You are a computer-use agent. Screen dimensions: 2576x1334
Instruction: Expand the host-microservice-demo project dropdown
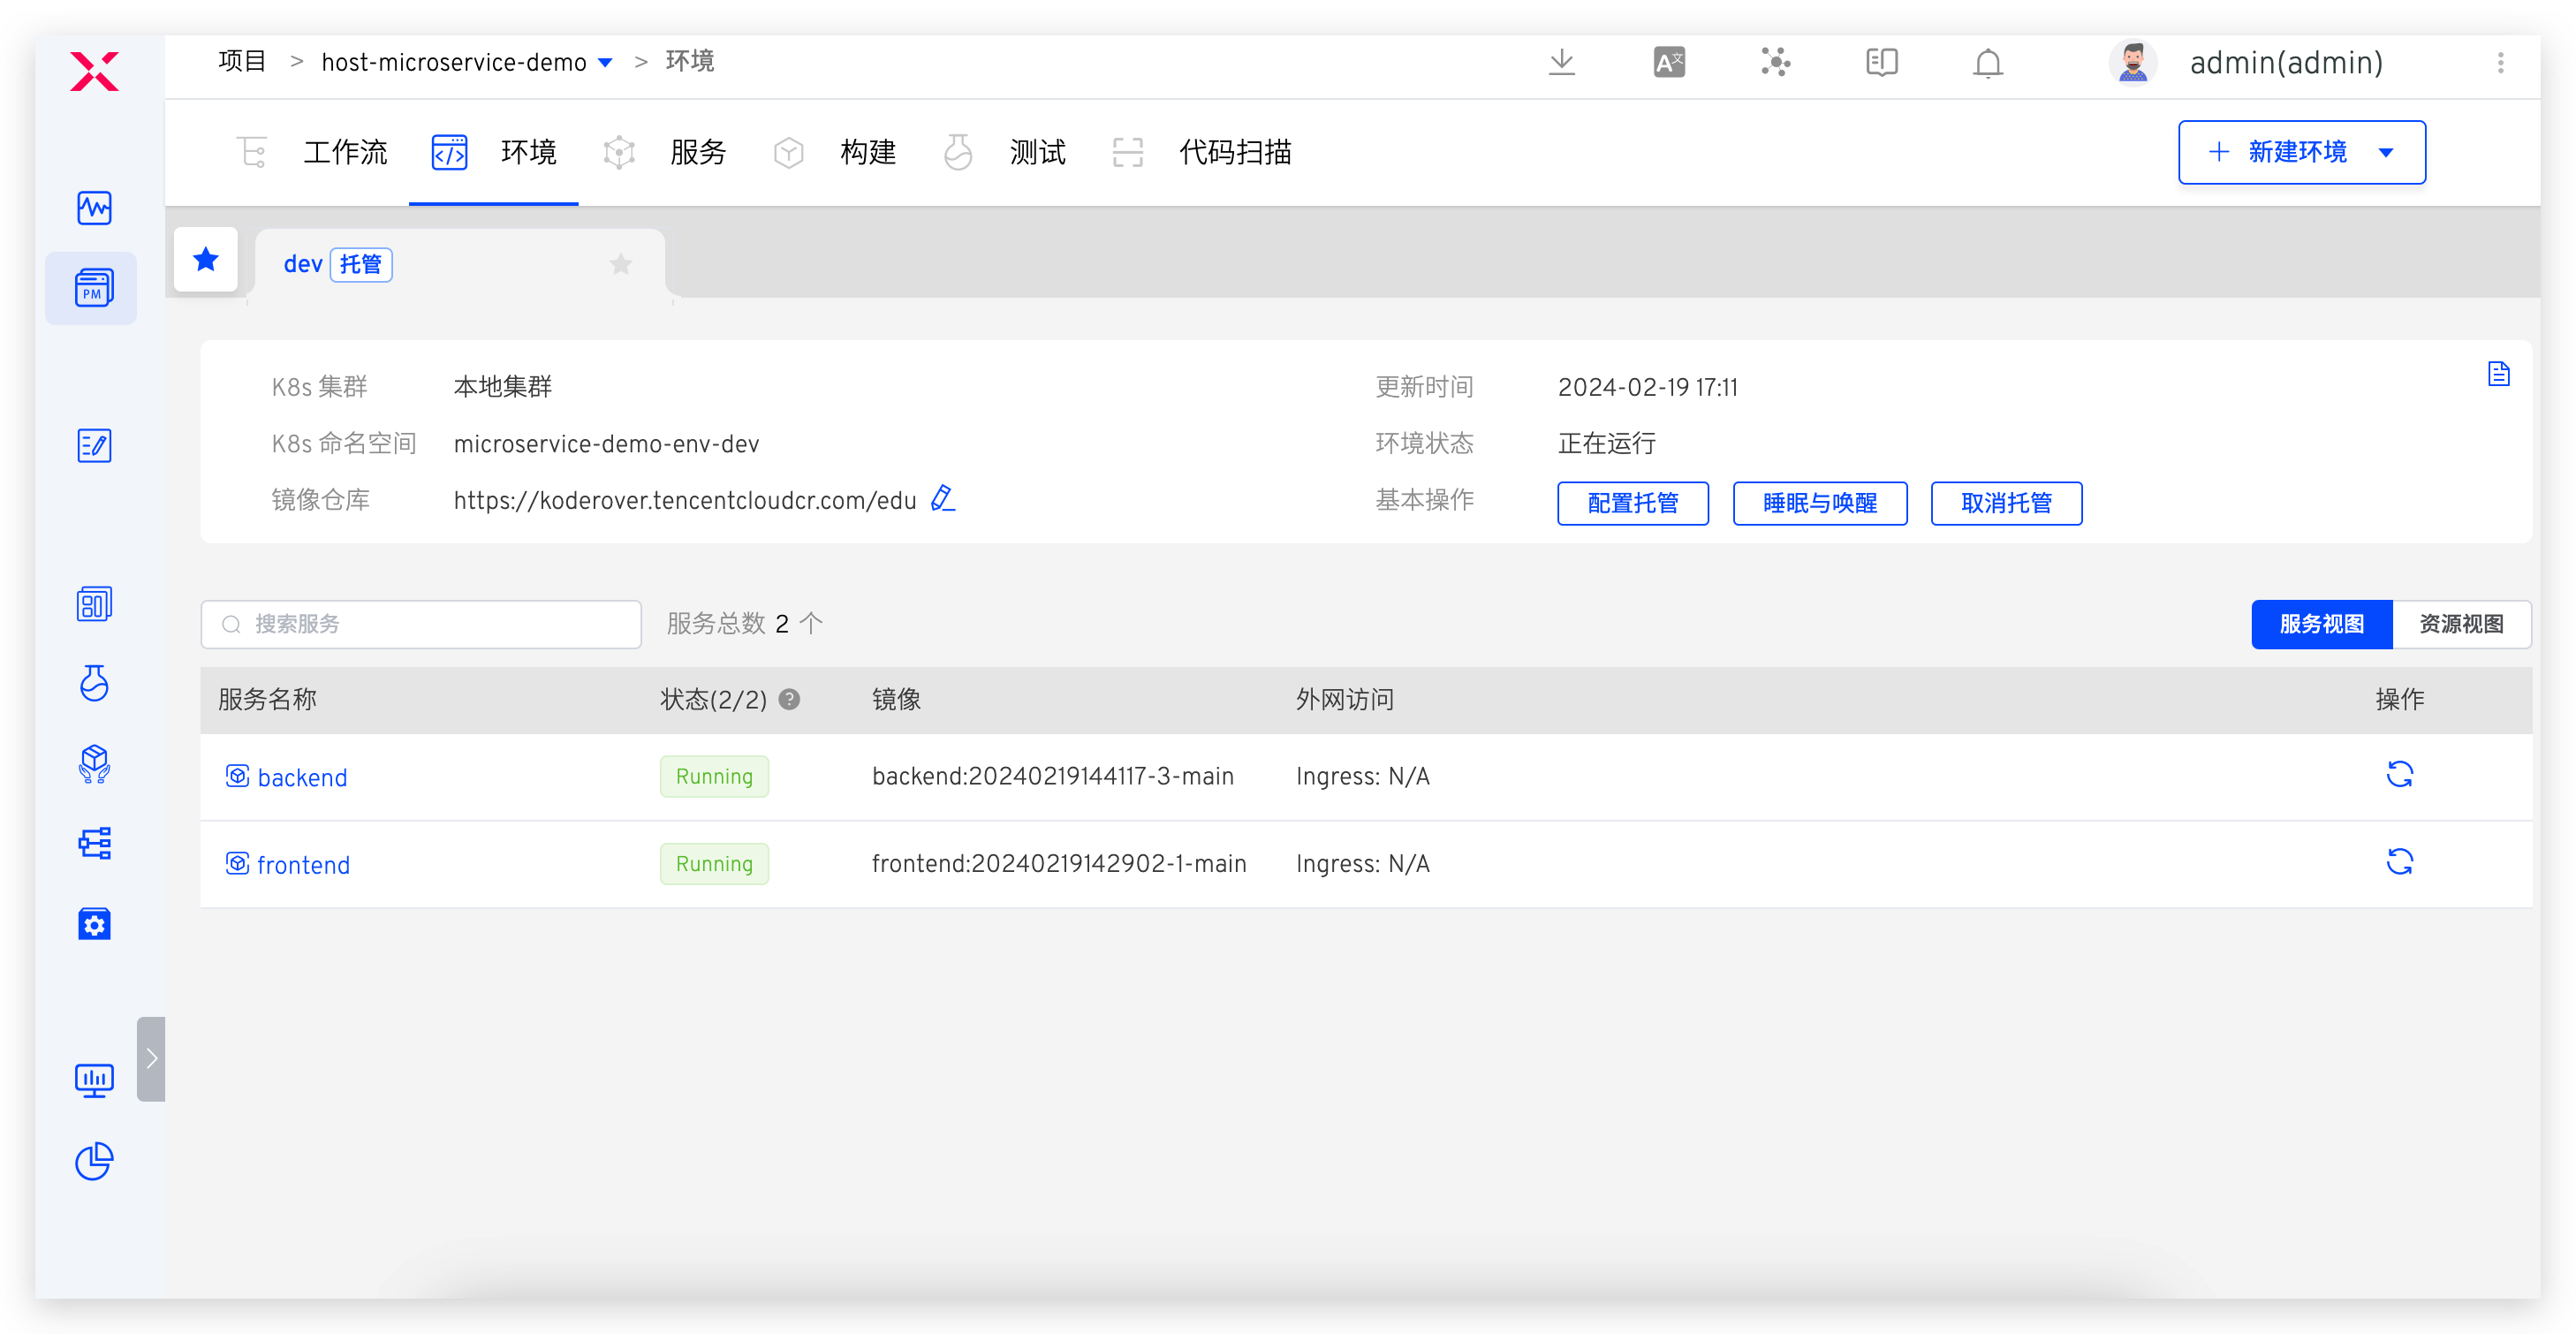click(x=605, y=62)
